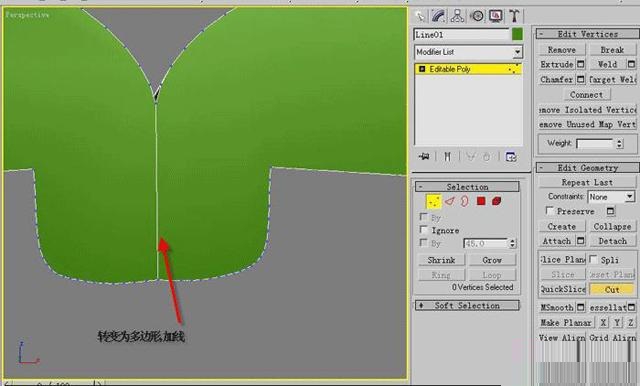This screenshot has height=386, width=640.
Task: Select Border sub-object level icon
Action: point(465,201)
